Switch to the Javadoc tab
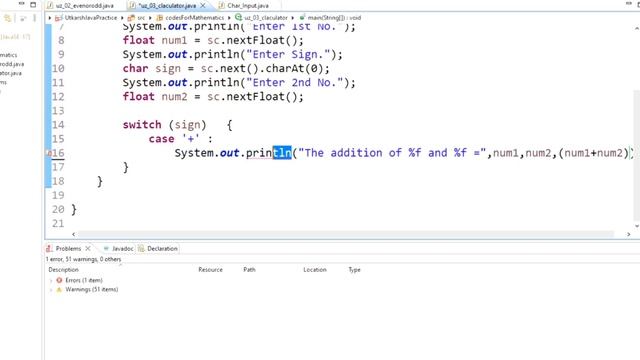The height and width of the screenshot is (360, 640). 122,248
